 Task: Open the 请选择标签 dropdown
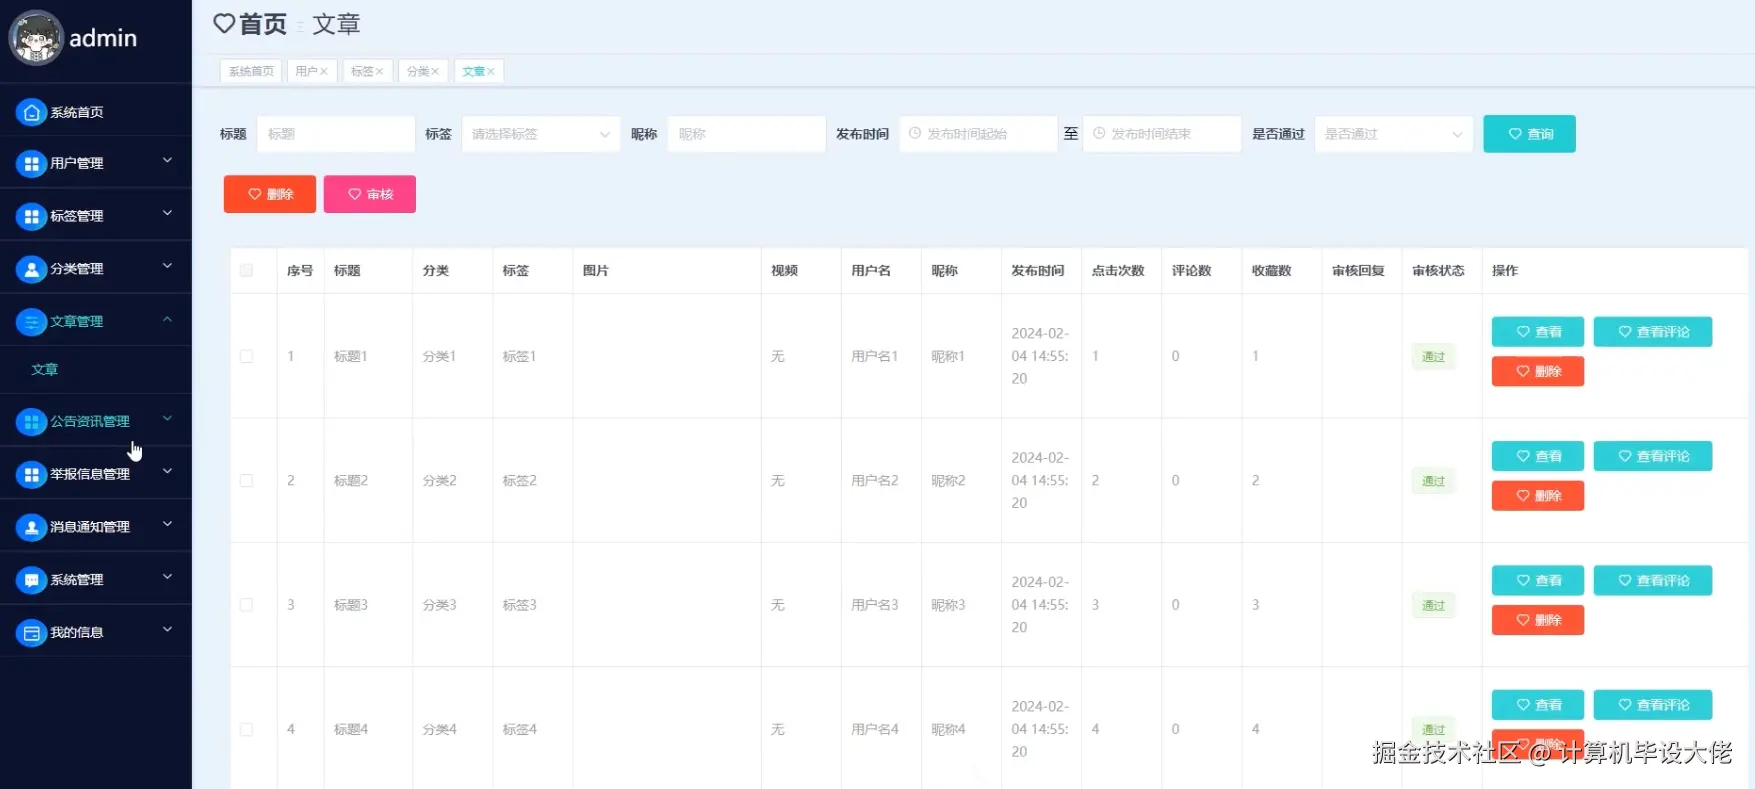pyautogui.click(x=541, y=134)
